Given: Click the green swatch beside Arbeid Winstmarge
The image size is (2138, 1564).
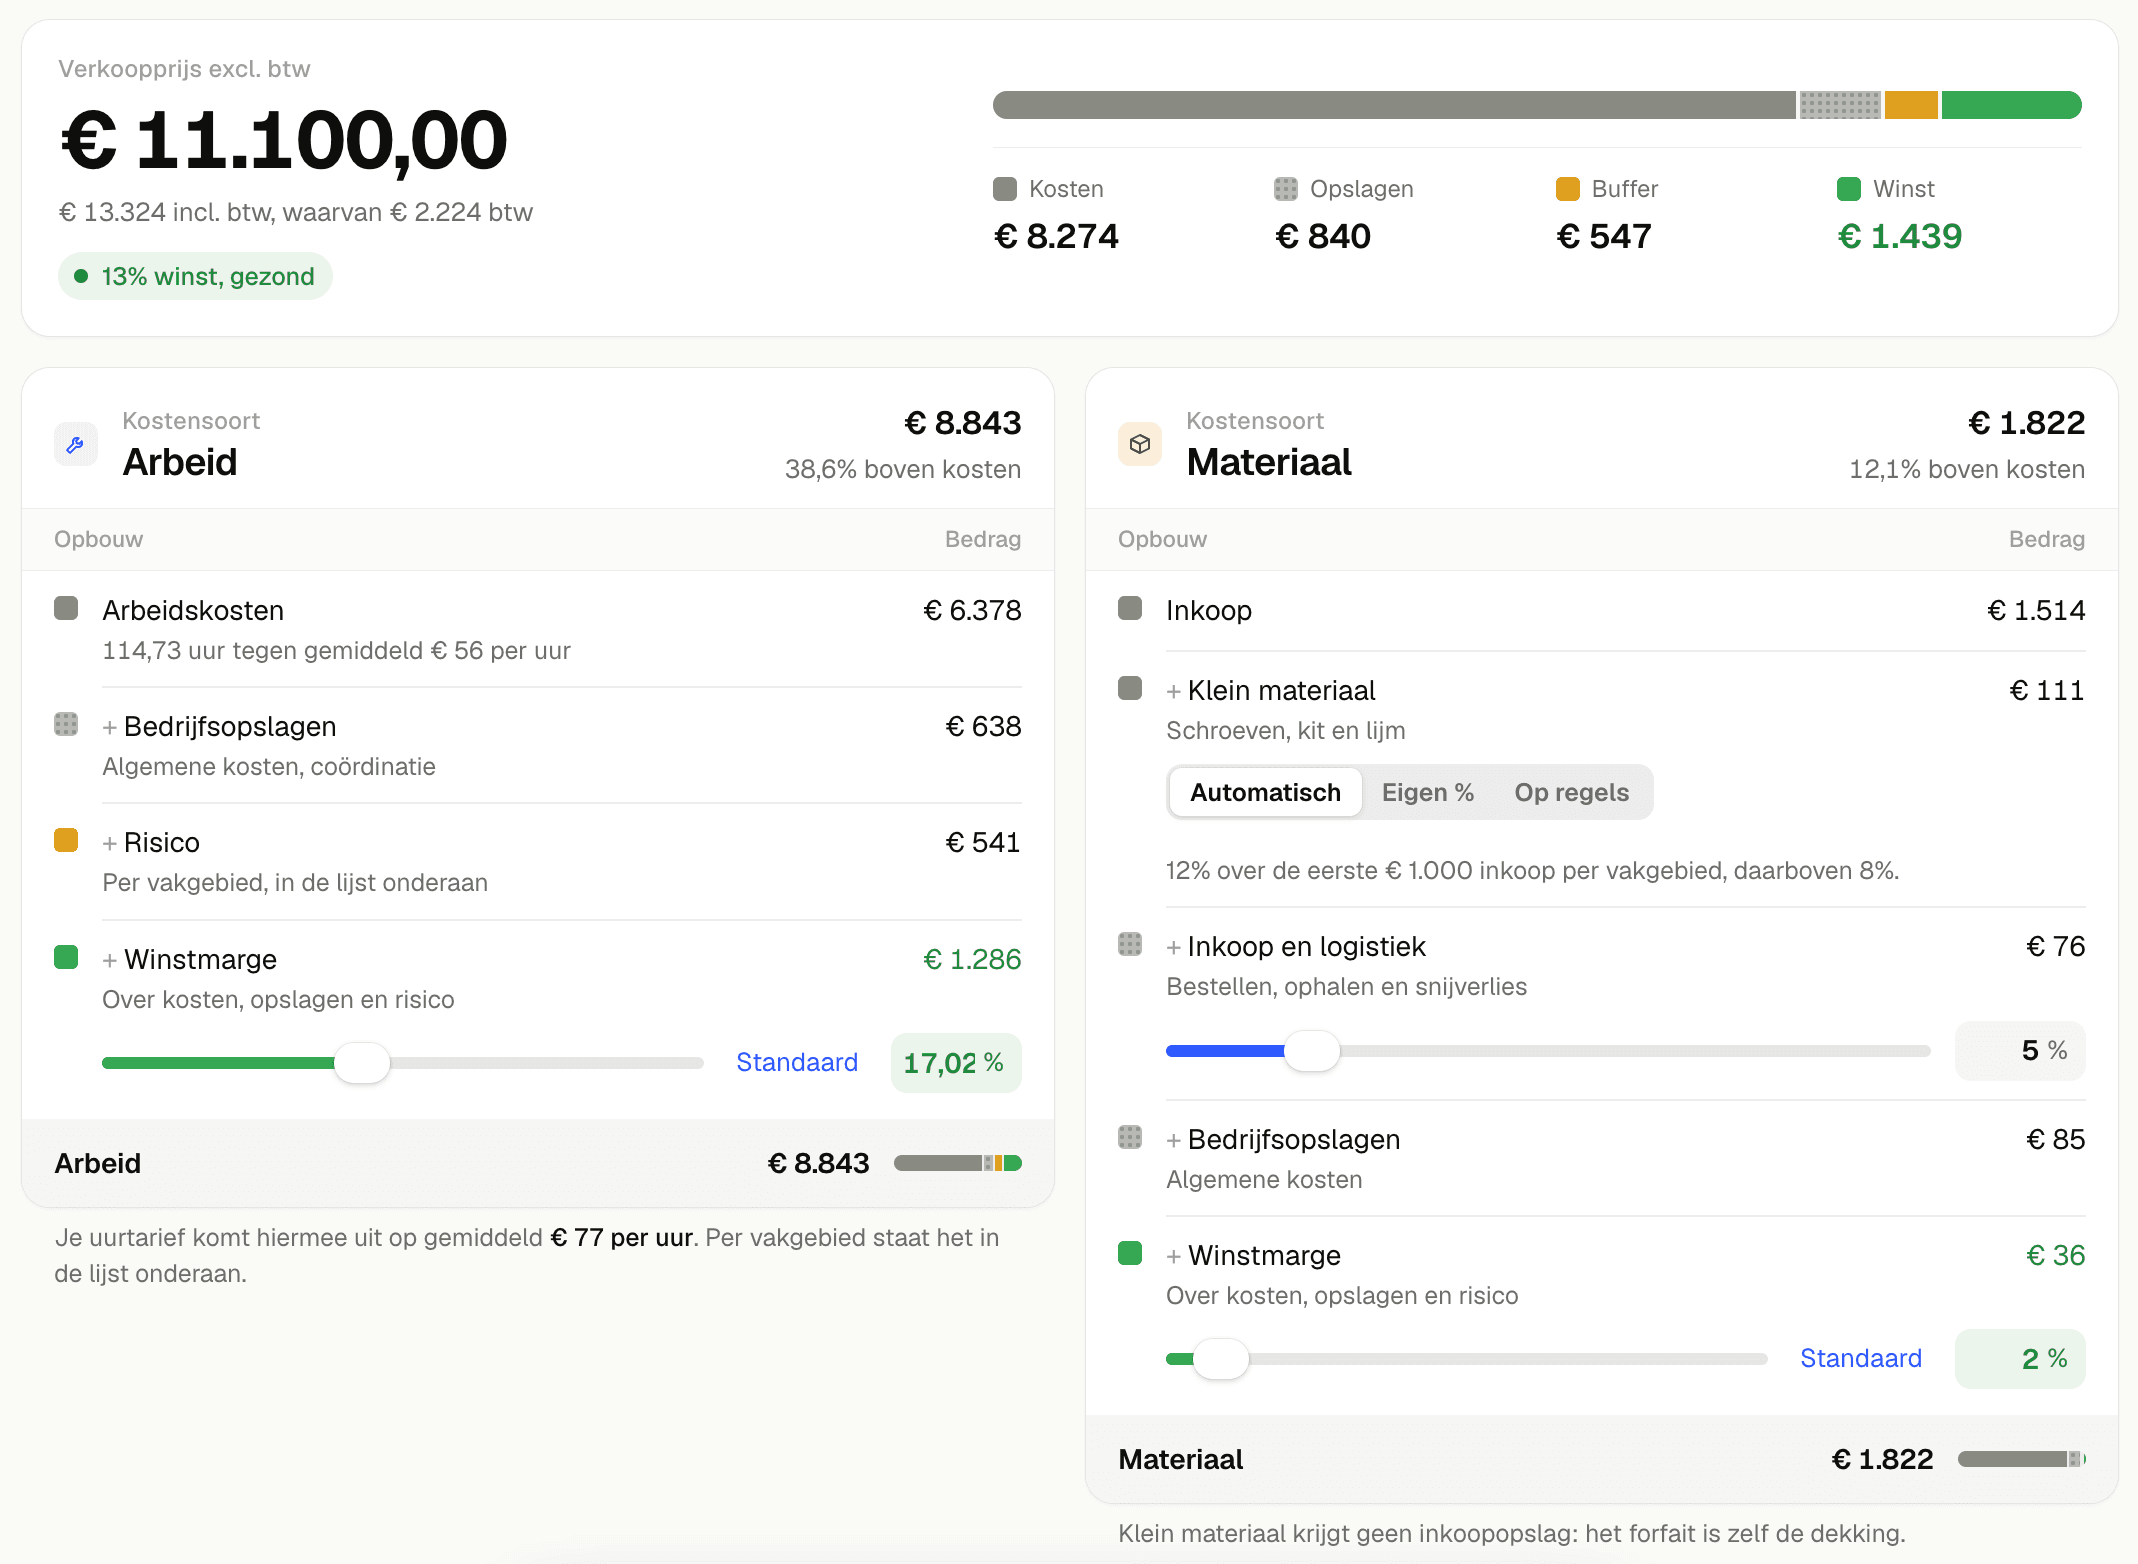Looking at the screenshot, I should pyautogui.click(x=66, y=957).
